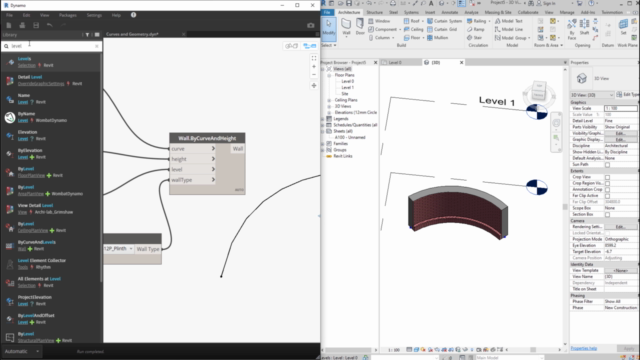Choose the Model Text tool
Image resolution: width=640 pixels, height=360 pixels.
tap(509, 21)
